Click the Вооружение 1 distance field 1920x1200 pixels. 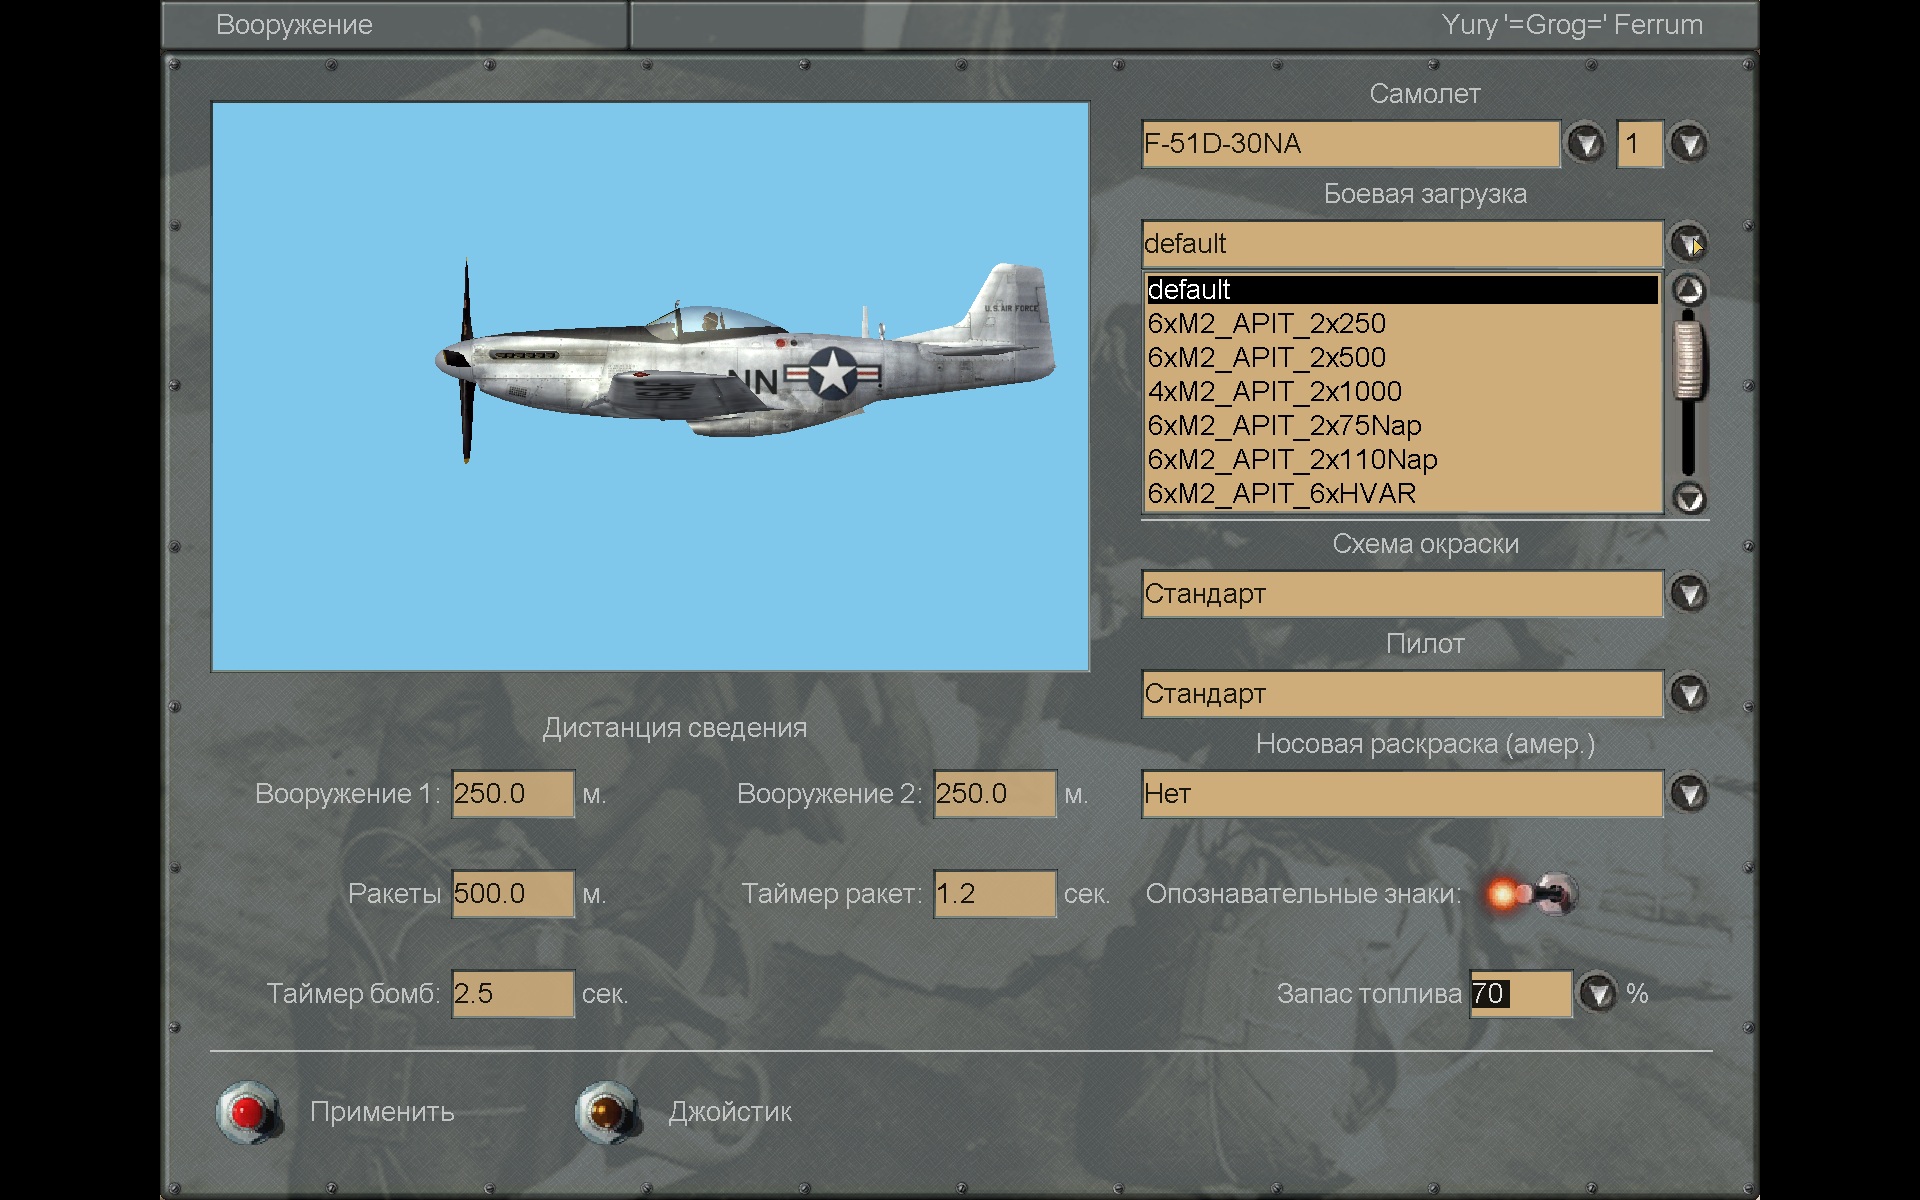click(512, 794)
